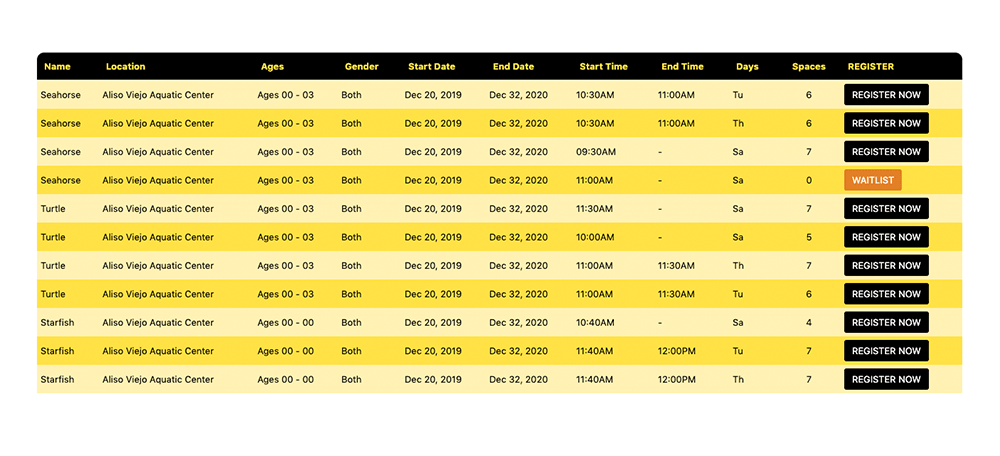The height and width of the screenshot is (456, 1000).
Task: Register for Turtle Saturday 10:00AM class
Action: pos(886,237)
